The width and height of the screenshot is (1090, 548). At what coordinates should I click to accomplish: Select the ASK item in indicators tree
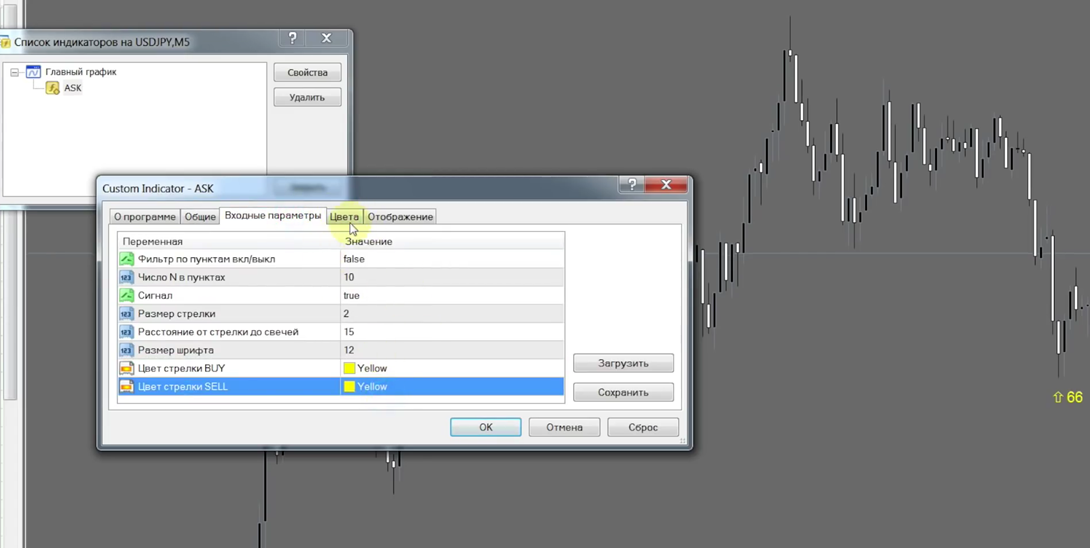click(72, 88)
